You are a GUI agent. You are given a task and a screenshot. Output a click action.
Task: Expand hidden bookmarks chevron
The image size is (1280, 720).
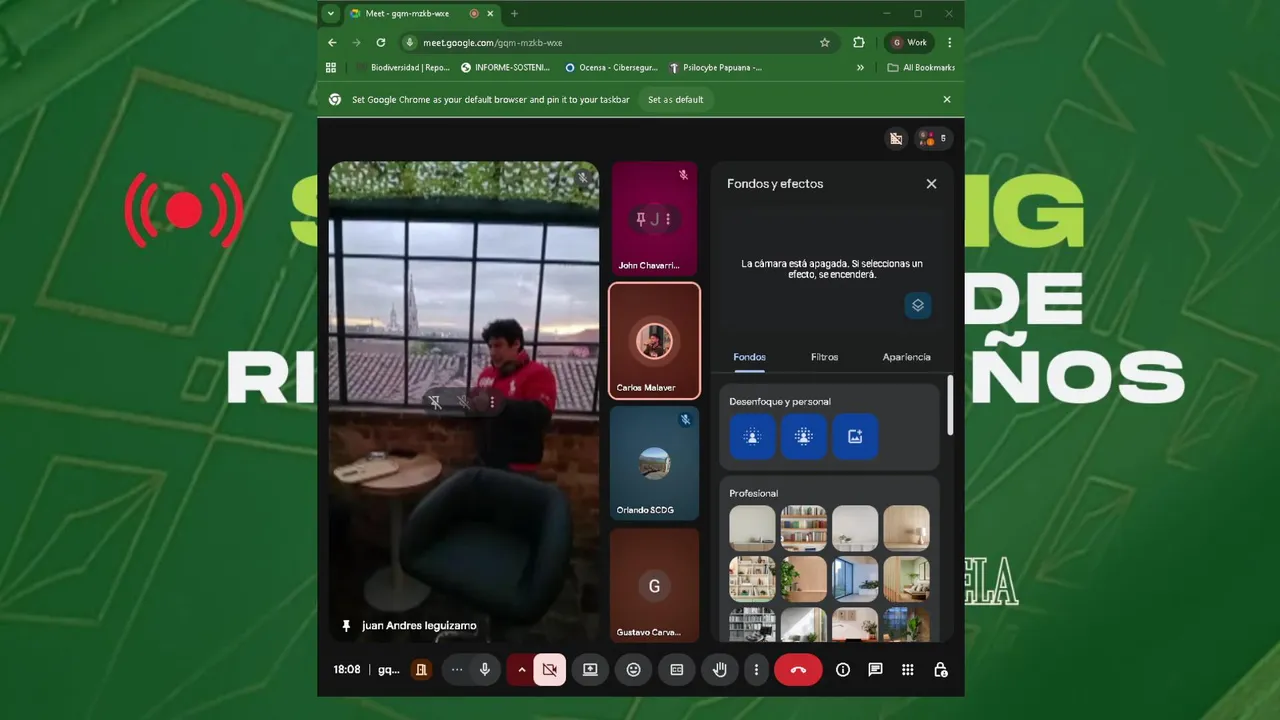pyautogui.click(x=860, y=68)
